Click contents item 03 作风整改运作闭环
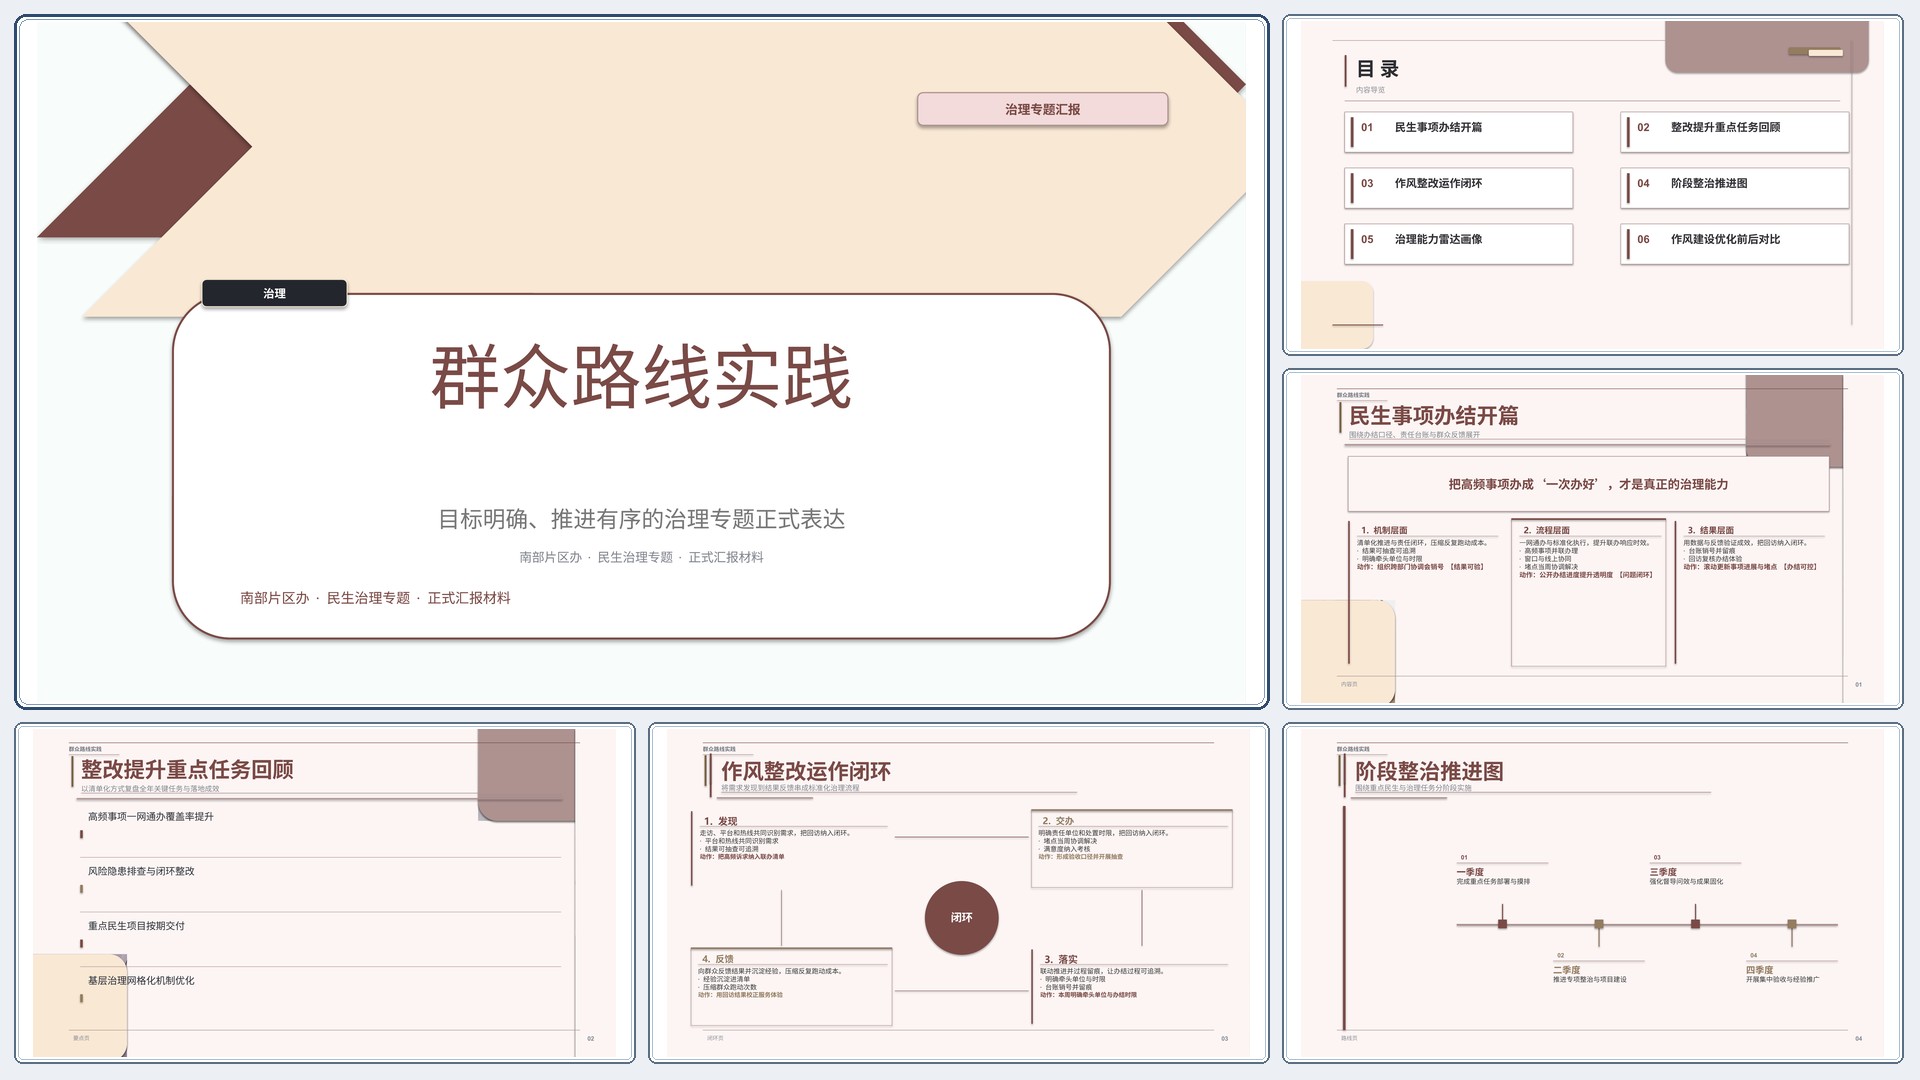The width and height of the screenshot is (1920, 1080). (1459, 187)
